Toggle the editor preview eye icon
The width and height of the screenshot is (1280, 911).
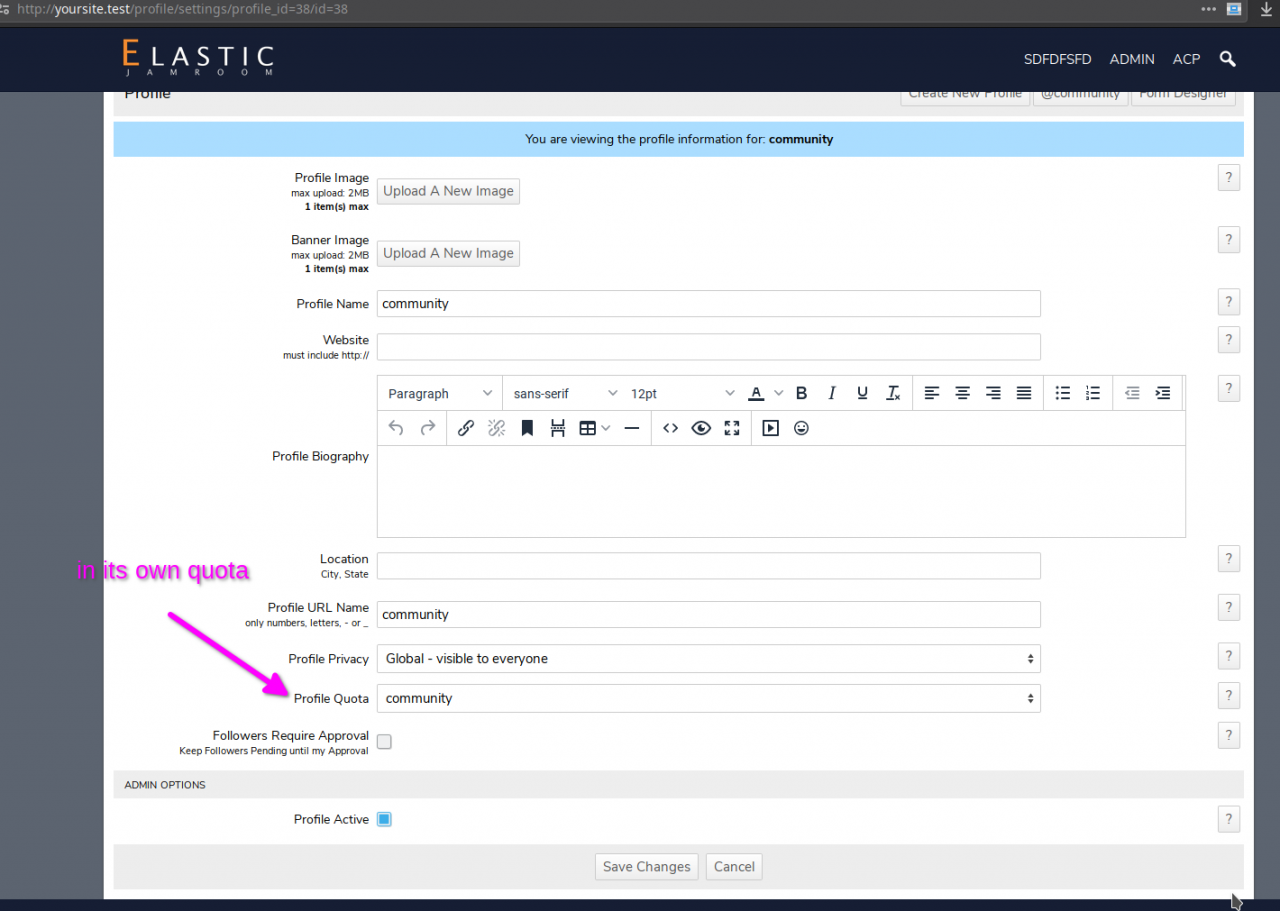pyautogui.click(x=701, y=428)
